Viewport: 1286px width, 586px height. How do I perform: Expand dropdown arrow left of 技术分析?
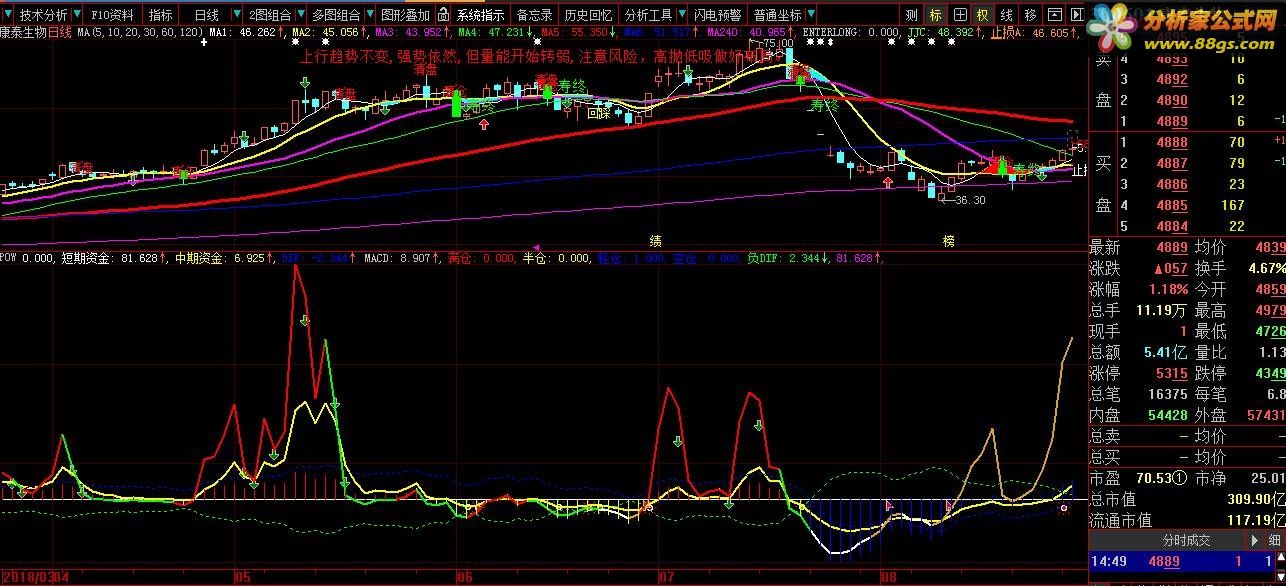(x=10, y=15)
